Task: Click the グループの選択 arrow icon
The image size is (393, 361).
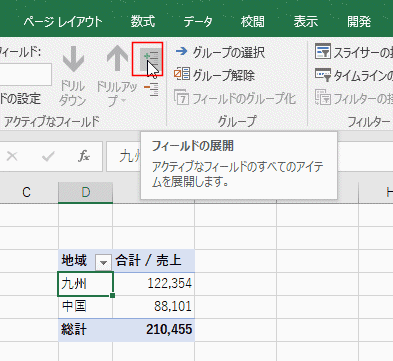Action: 182,51
